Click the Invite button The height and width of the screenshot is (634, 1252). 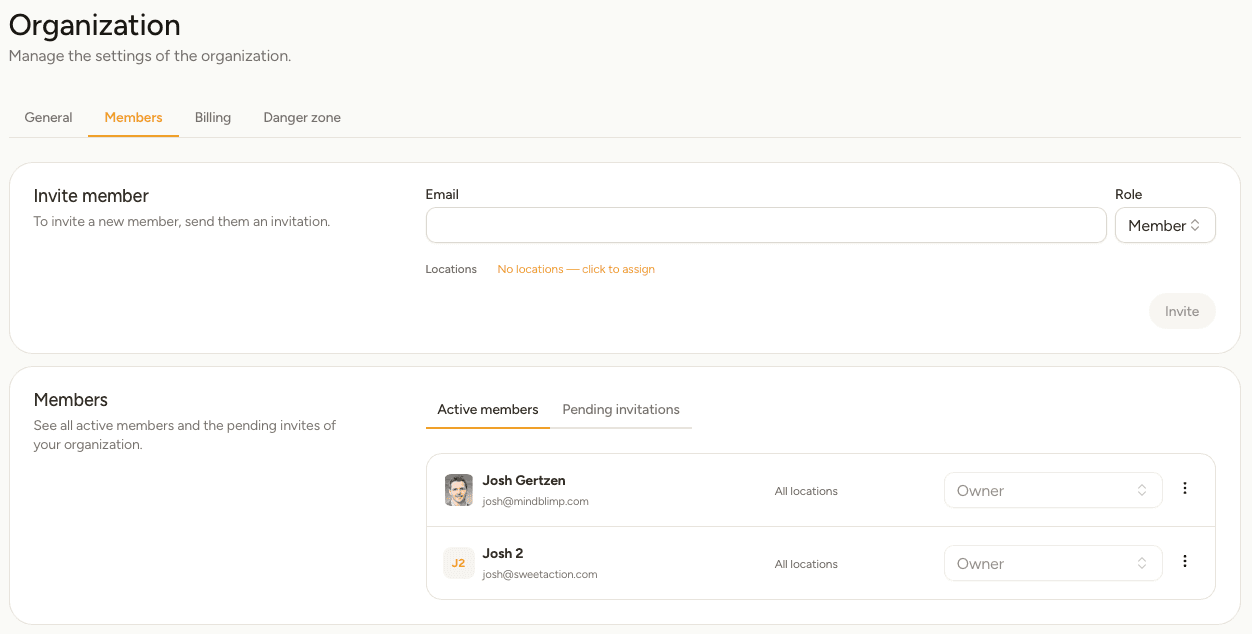coord(1182,311)
